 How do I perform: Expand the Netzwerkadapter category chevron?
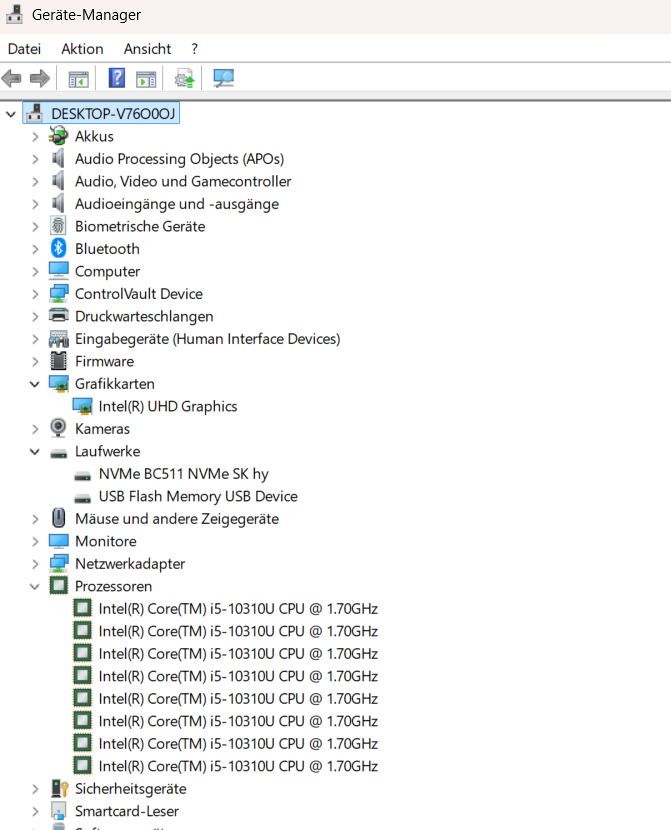pos(35,564)
